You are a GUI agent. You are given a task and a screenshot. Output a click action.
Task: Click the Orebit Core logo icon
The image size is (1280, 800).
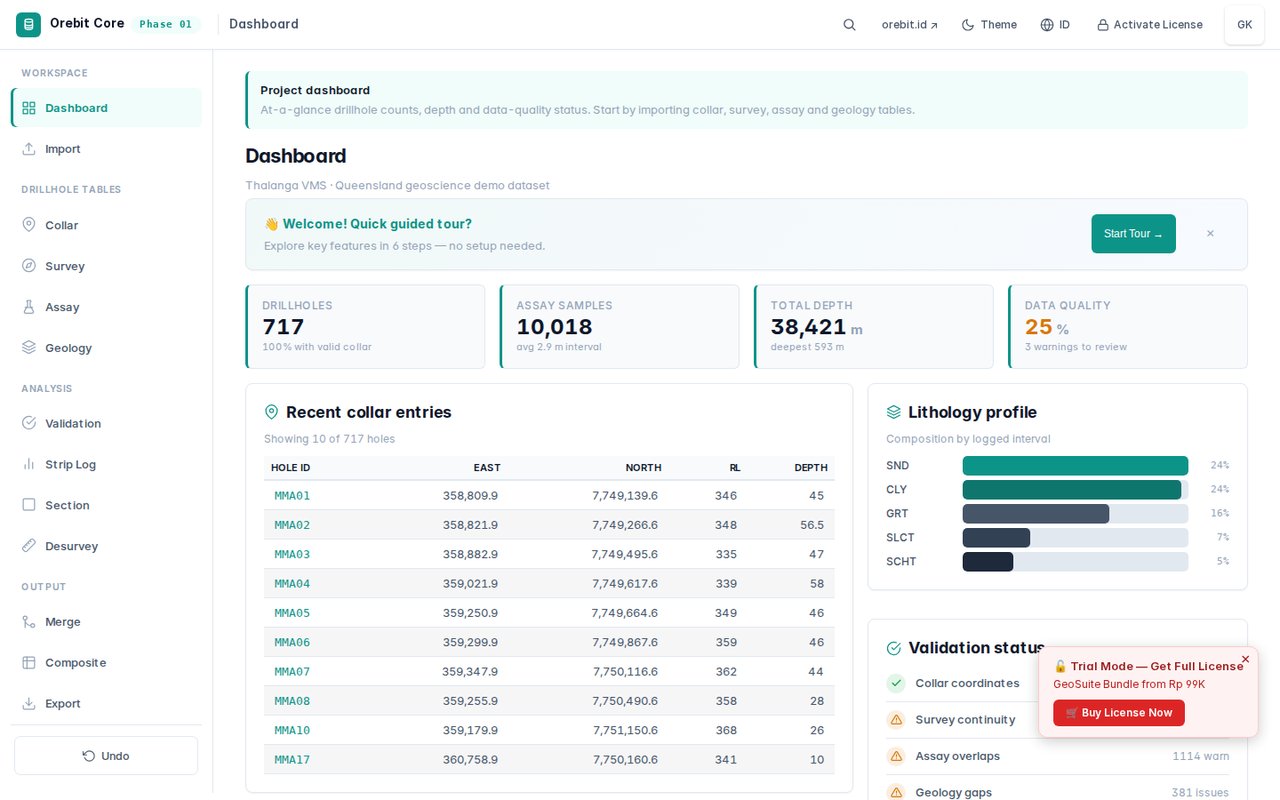[28, 24]
